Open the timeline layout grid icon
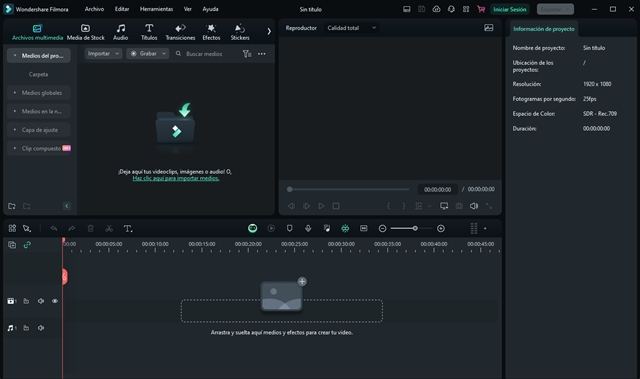This screenshot has height=379, width=640. tap(12, 228)
